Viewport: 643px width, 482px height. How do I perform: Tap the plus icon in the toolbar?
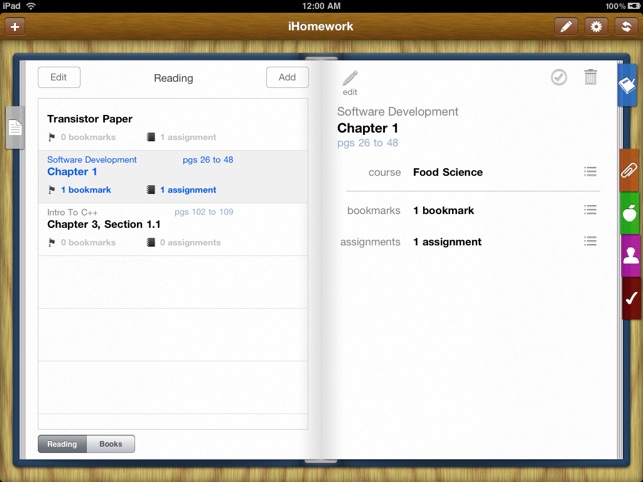pyautogui.click(x=15, y=27)
